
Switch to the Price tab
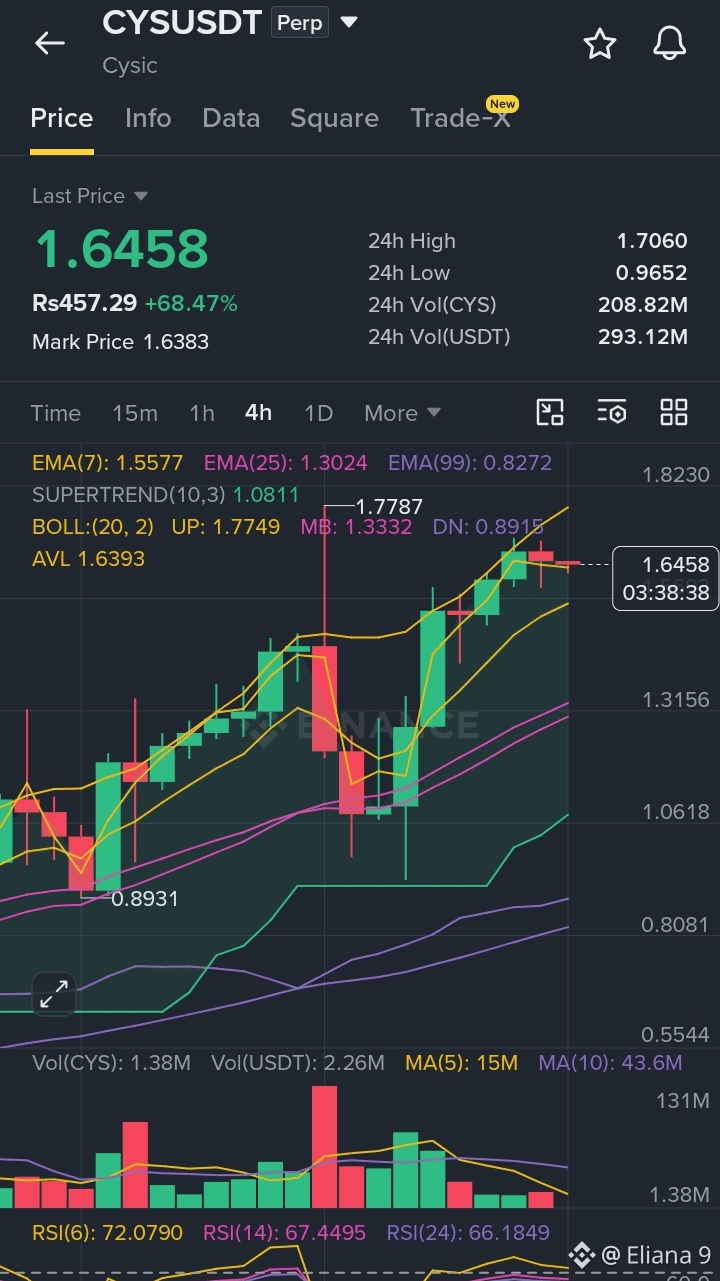click(x=62, y=118)
